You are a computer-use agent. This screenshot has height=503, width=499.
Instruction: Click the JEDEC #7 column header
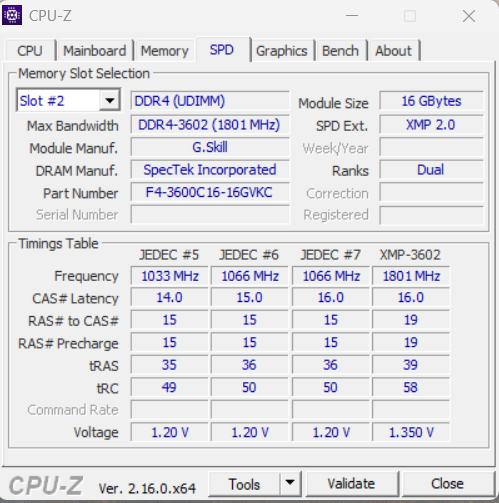[330, 255]
